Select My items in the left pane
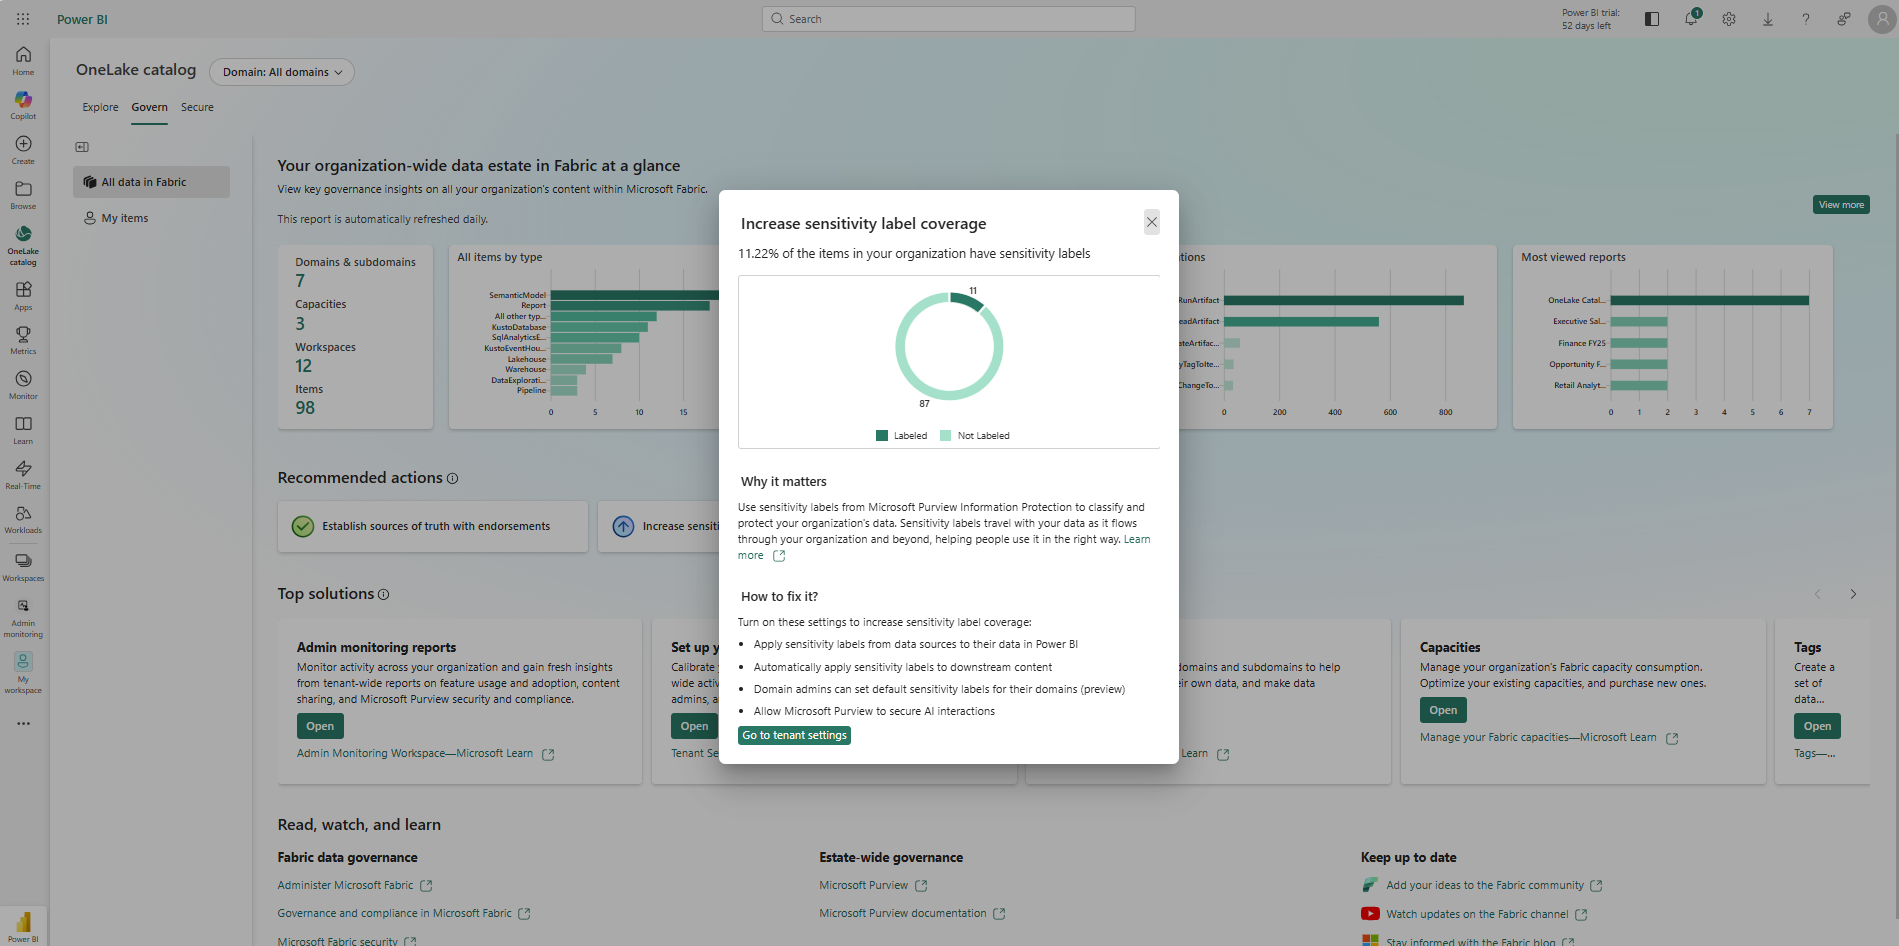1899x946 pixels. coord(151,218)
